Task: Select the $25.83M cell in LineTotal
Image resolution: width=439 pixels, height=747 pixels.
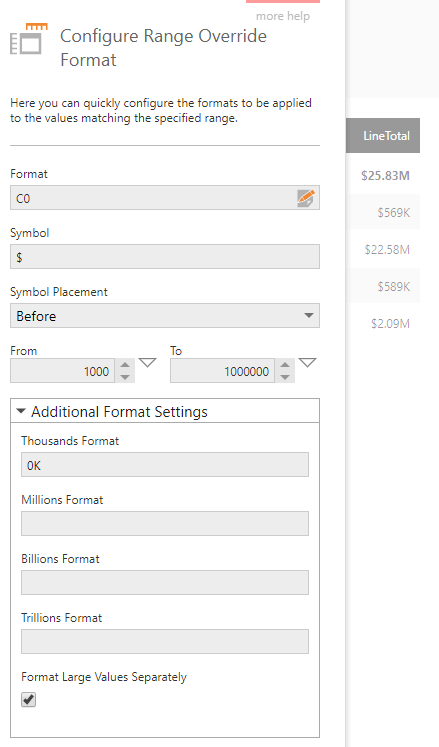Action: pos(385,176)
